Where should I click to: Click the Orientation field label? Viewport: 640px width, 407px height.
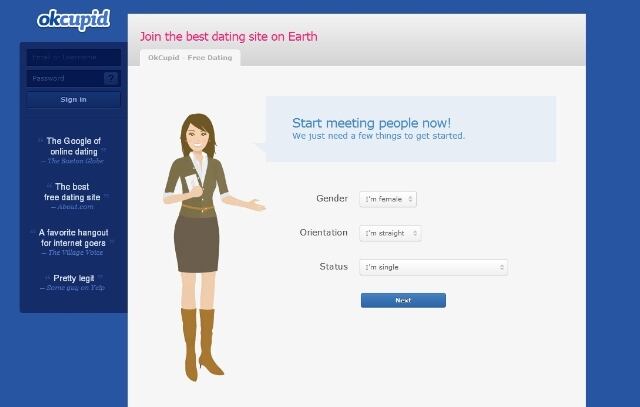pos(324,233)
